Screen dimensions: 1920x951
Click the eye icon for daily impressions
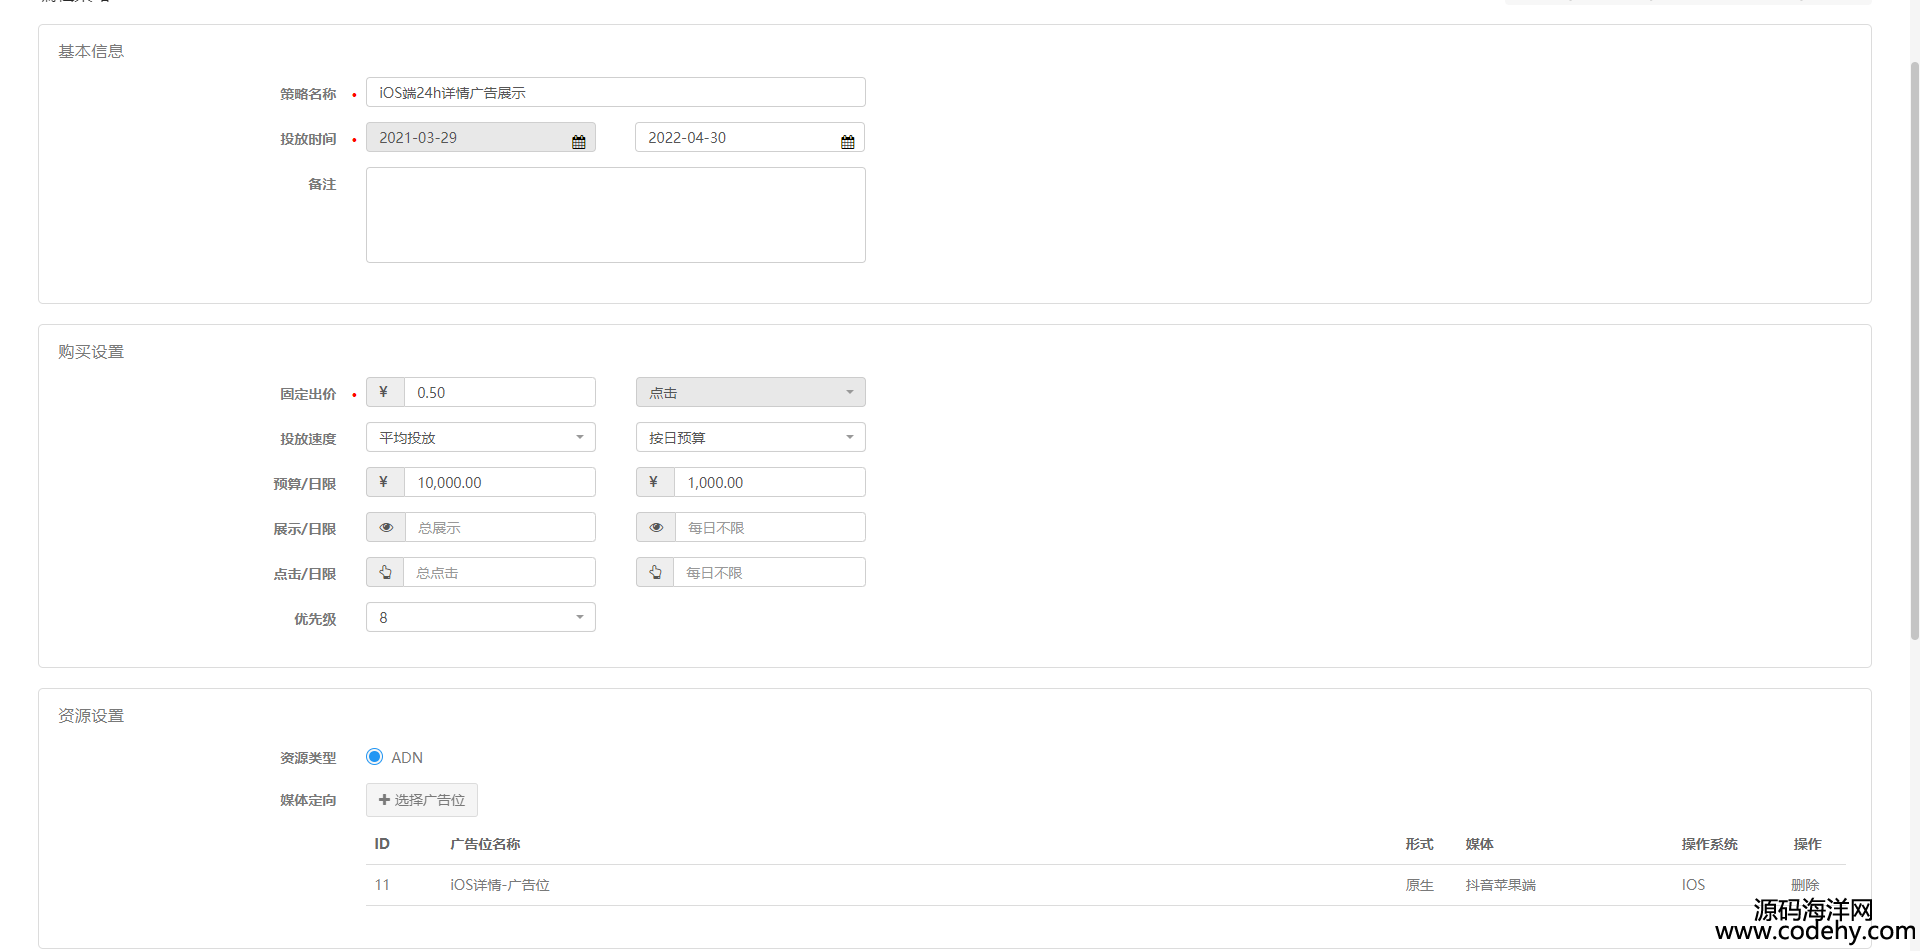coord(656,527)
